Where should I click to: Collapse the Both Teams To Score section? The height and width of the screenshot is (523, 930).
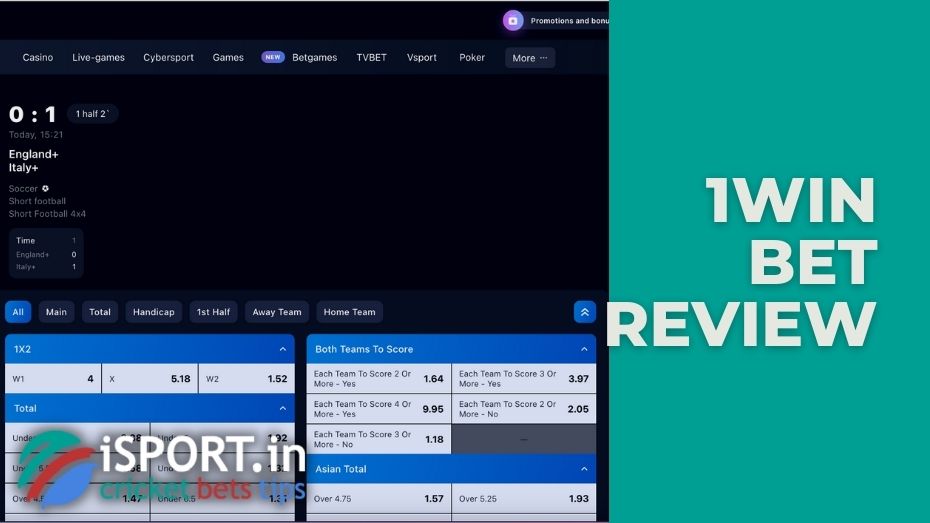[584, 349]
